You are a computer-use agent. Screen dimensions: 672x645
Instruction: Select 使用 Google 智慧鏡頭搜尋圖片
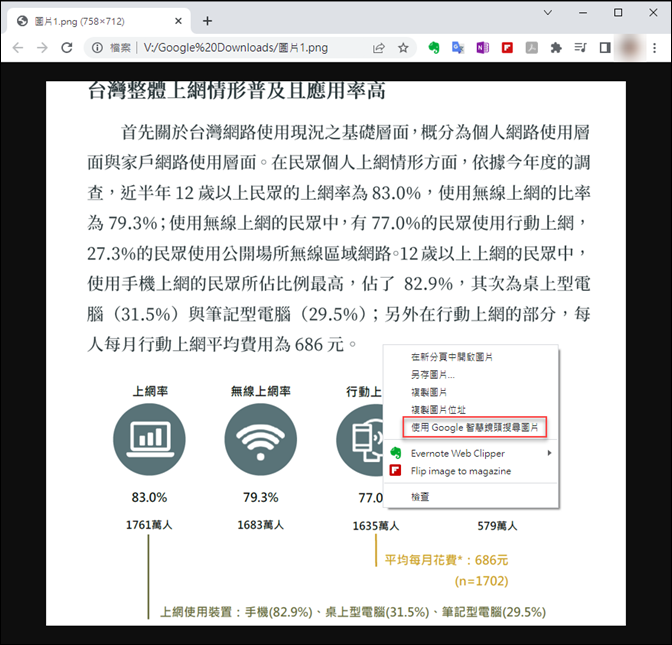(x=474, y=427)
